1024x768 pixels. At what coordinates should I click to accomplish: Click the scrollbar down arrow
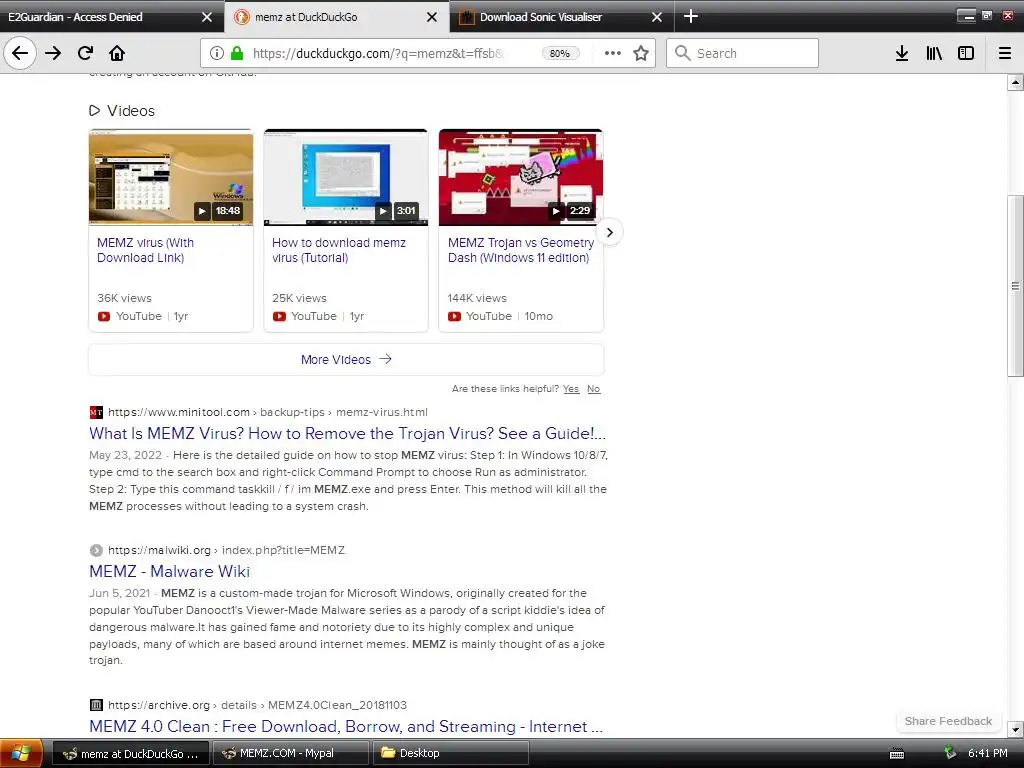pyautogui.click(x=1015, y=729)
